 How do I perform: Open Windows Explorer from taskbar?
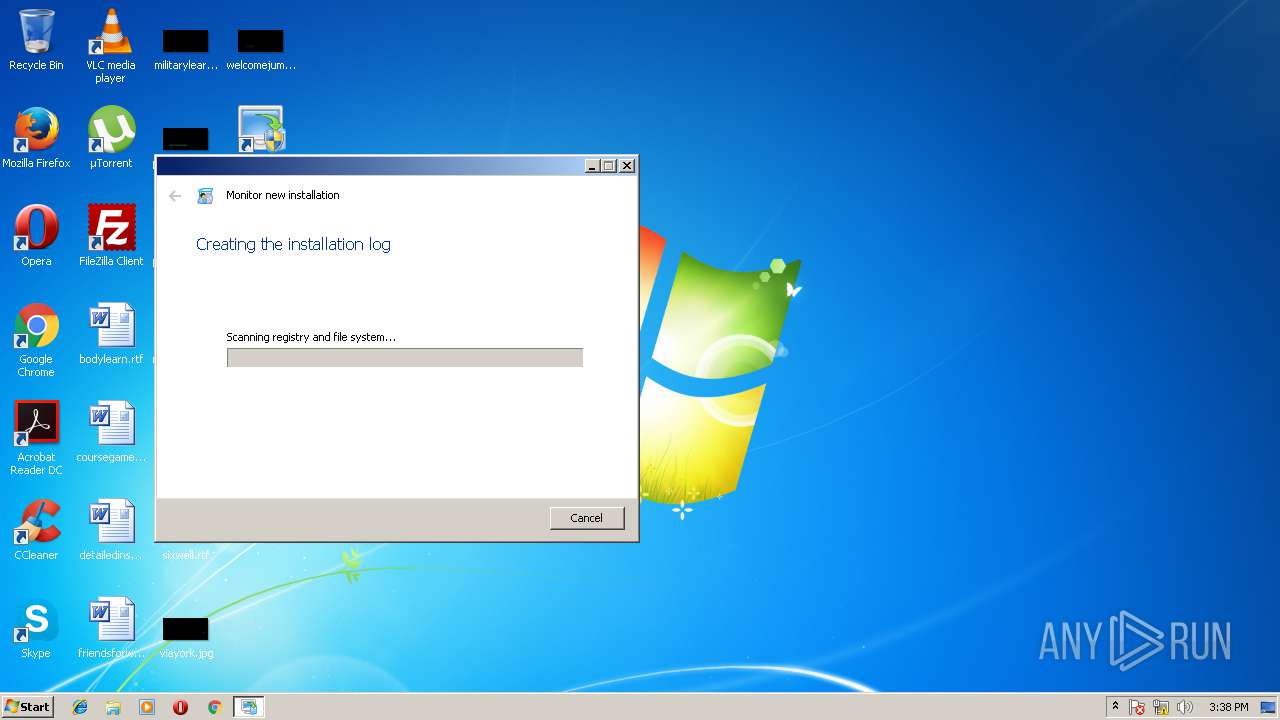(x=113, y=707)
